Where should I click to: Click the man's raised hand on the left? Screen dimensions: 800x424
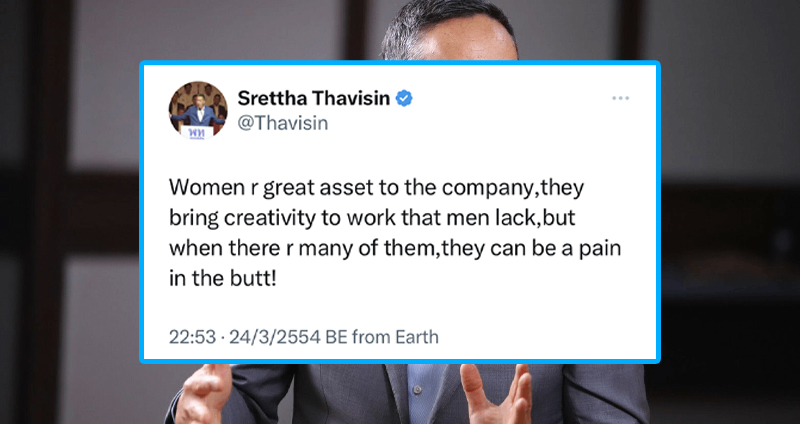point(205,392)
